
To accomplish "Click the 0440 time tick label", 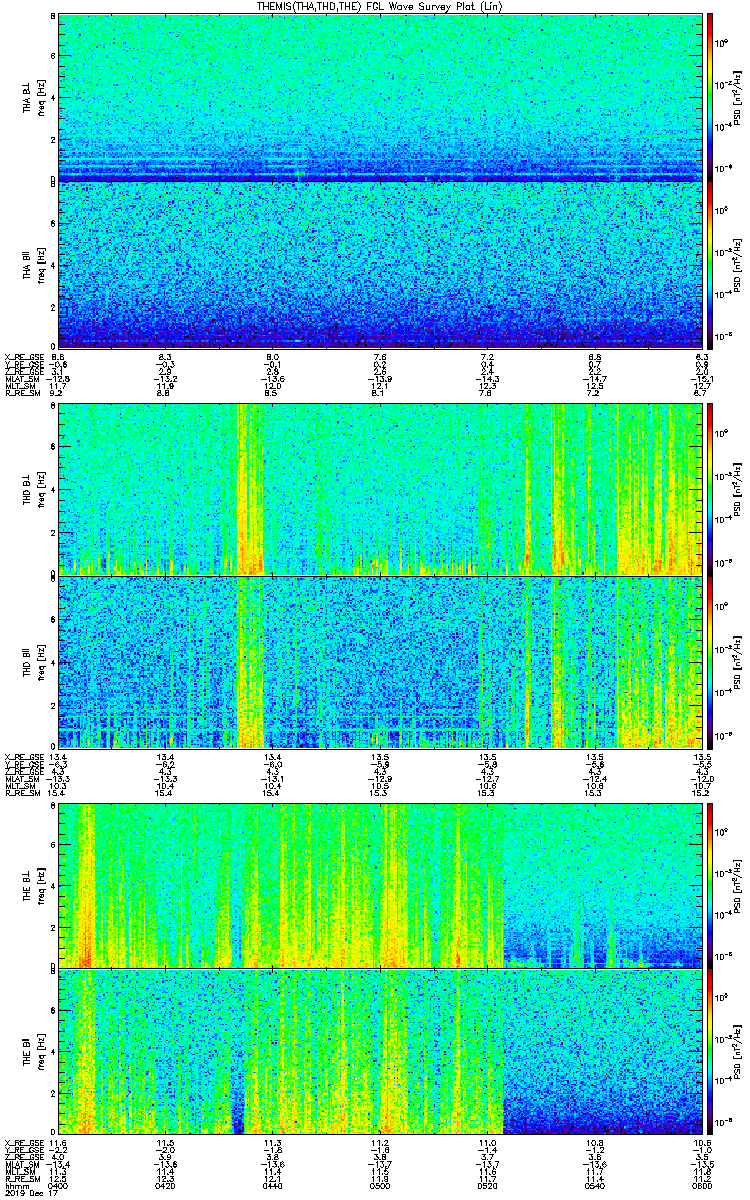I will coord(272,1186).
